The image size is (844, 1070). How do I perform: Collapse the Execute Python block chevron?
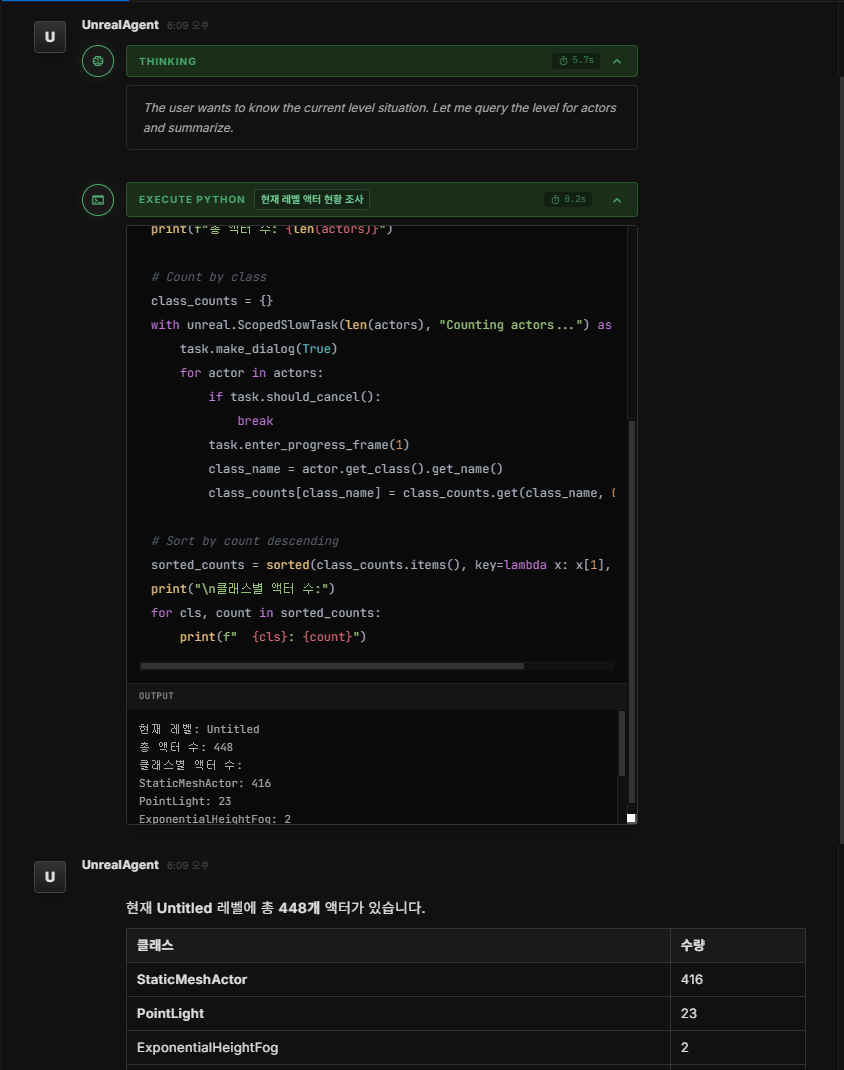tap(617, 199)
